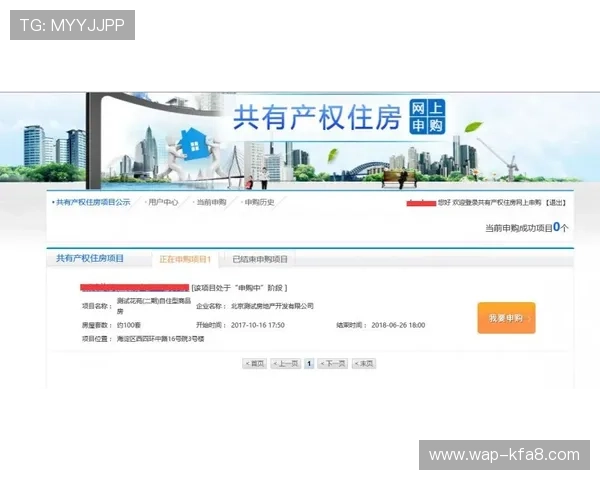Click the 网上申购 blue logo badge
This screenshot has width=600, height=480.
(427, 117)
